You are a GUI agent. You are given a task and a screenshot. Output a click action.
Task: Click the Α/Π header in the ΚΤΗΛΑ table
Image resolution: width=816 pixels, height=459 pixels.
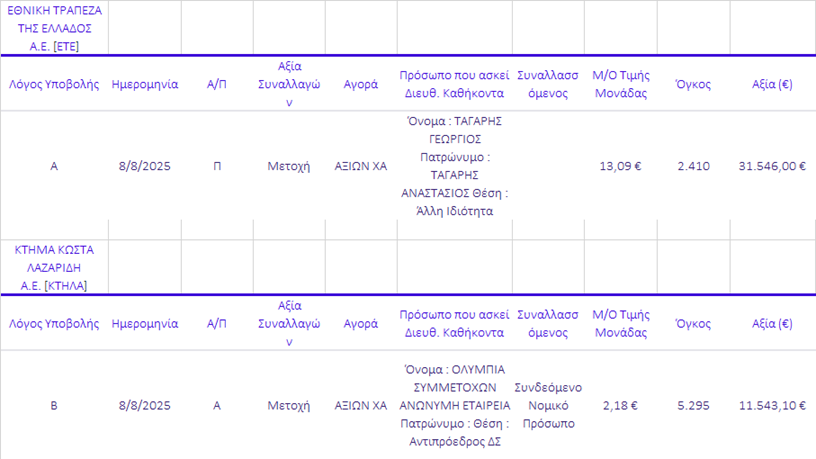[x=217, y=324]
